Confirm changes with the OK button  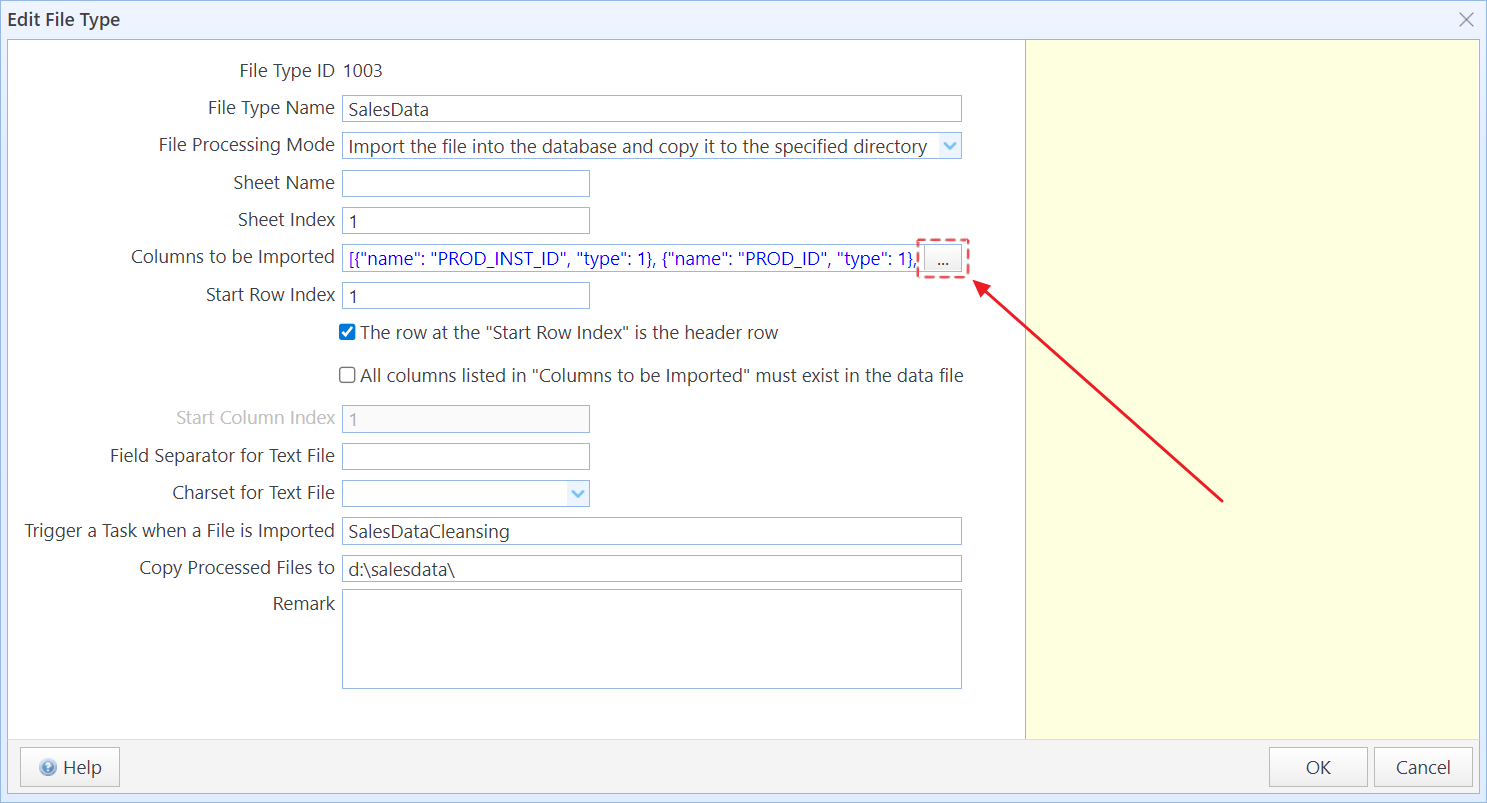tap(1317, 767)
